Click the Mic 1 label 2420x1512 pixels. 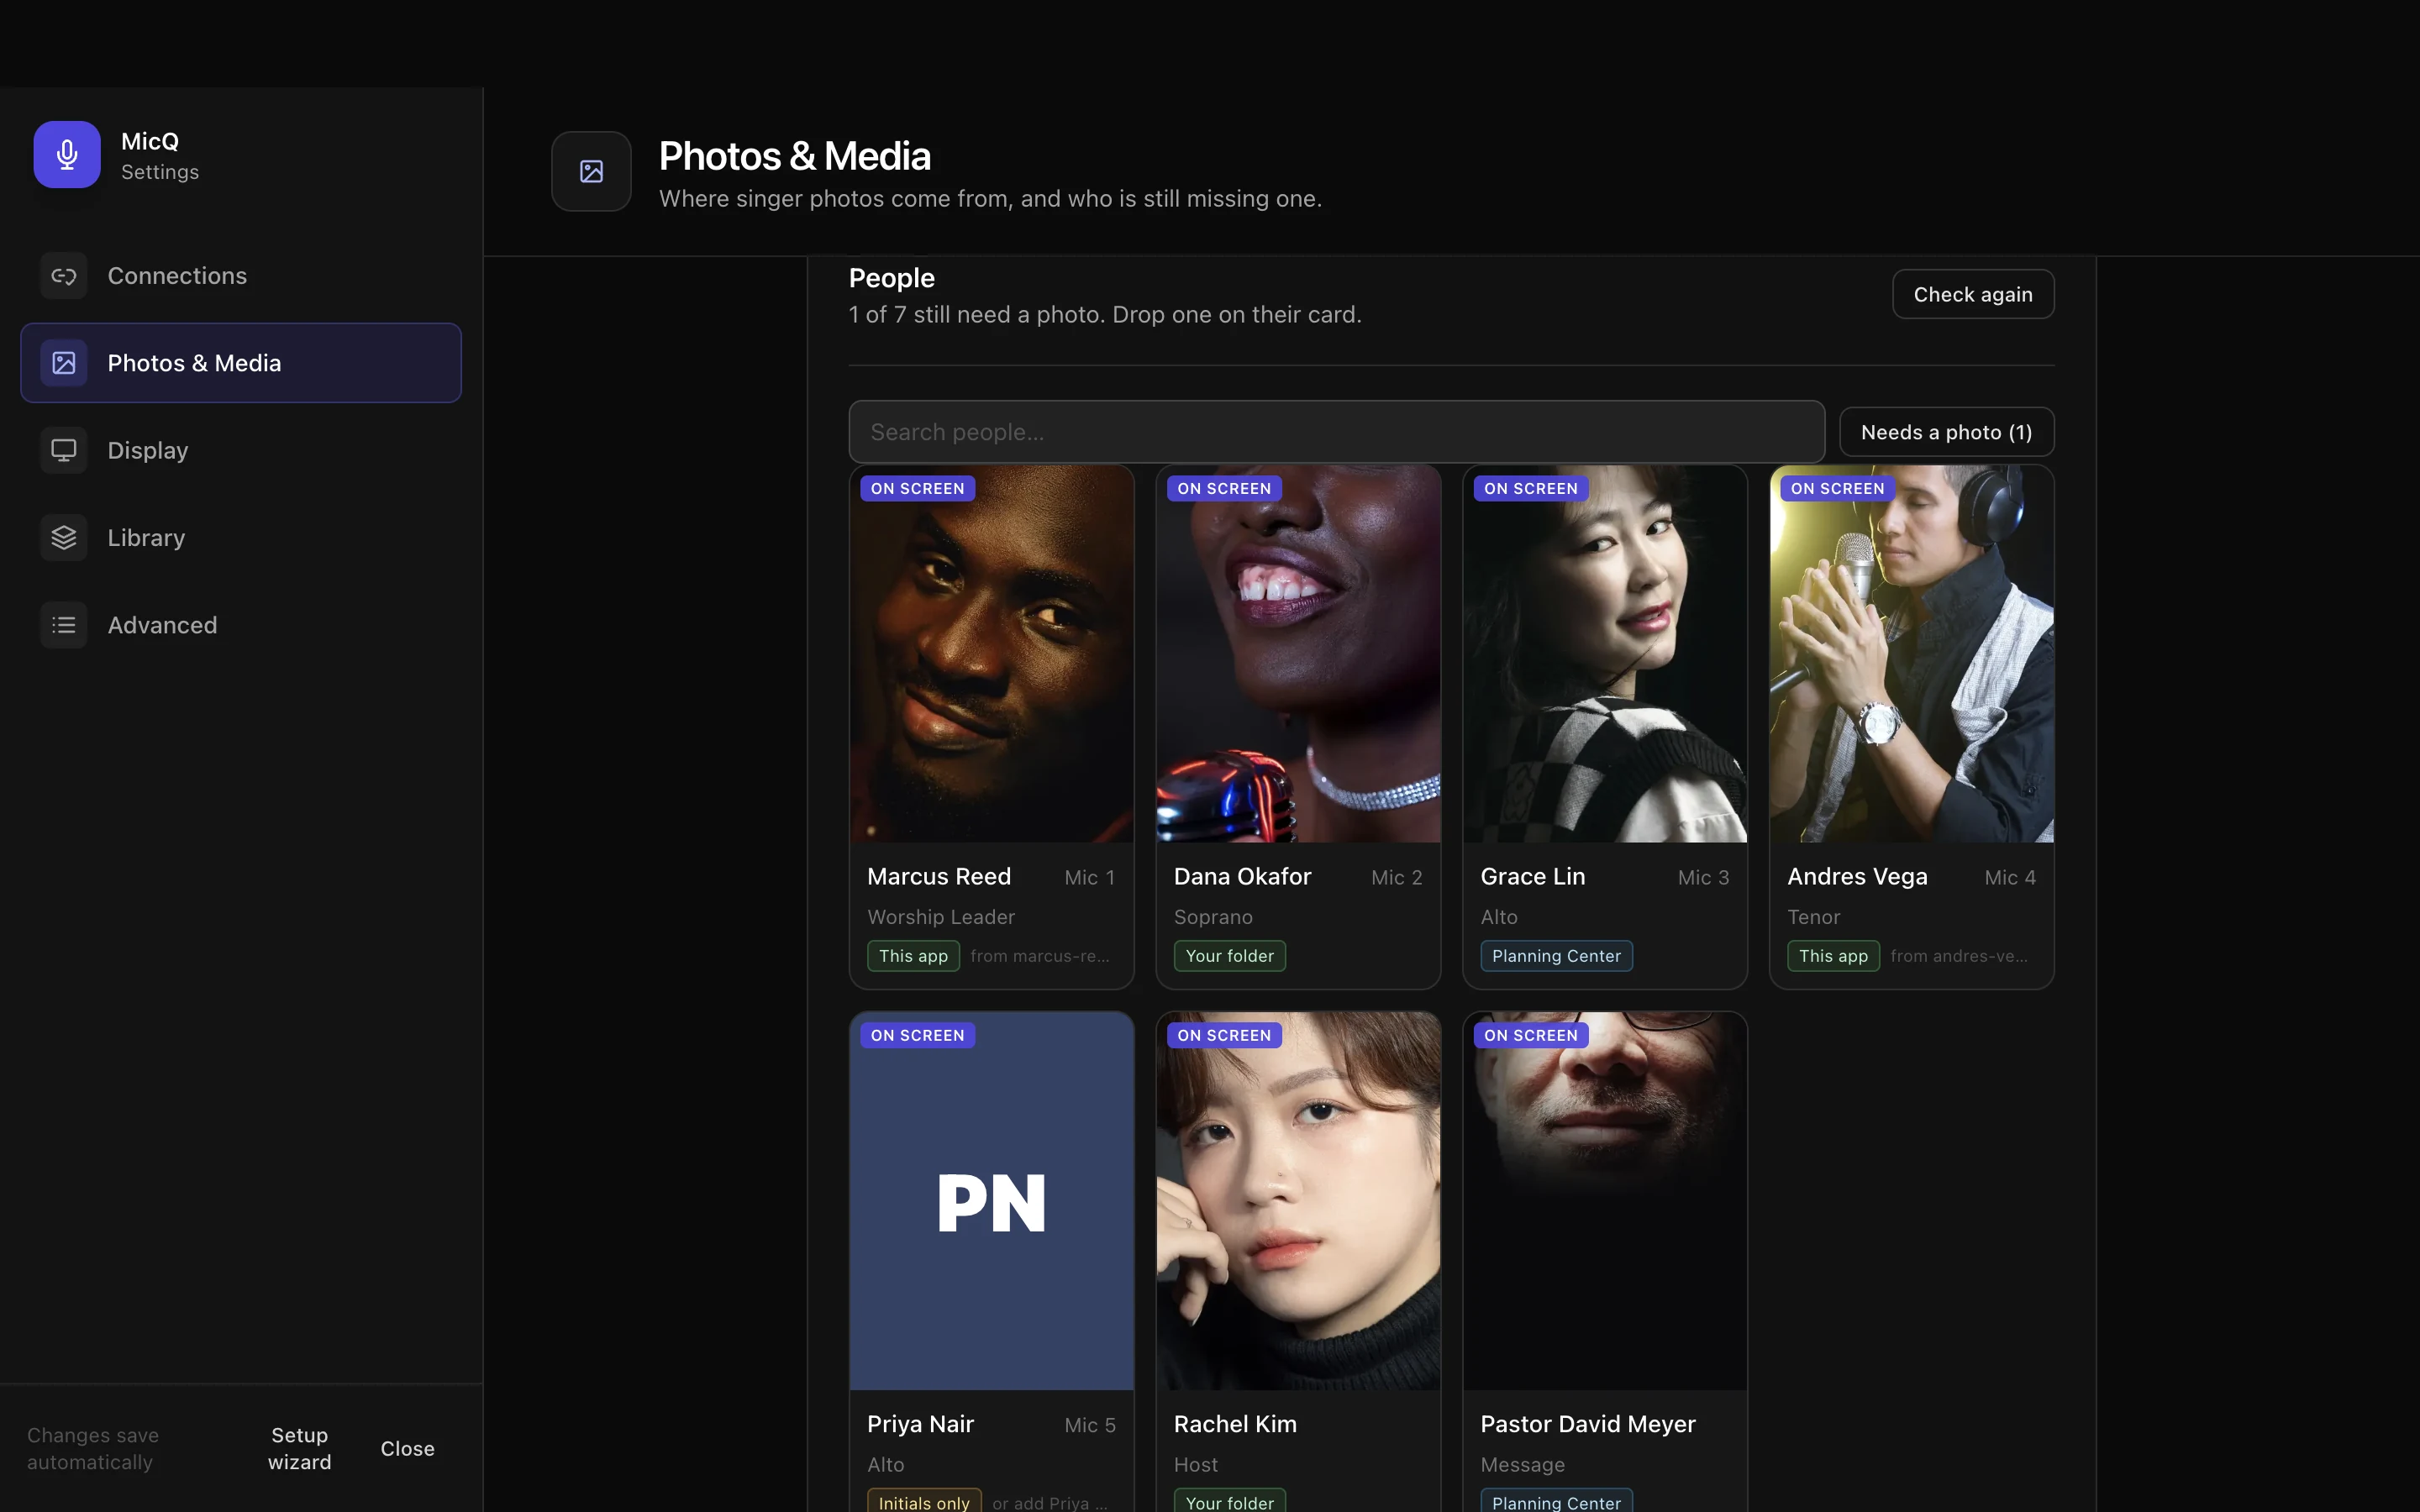pos(1089,877)
